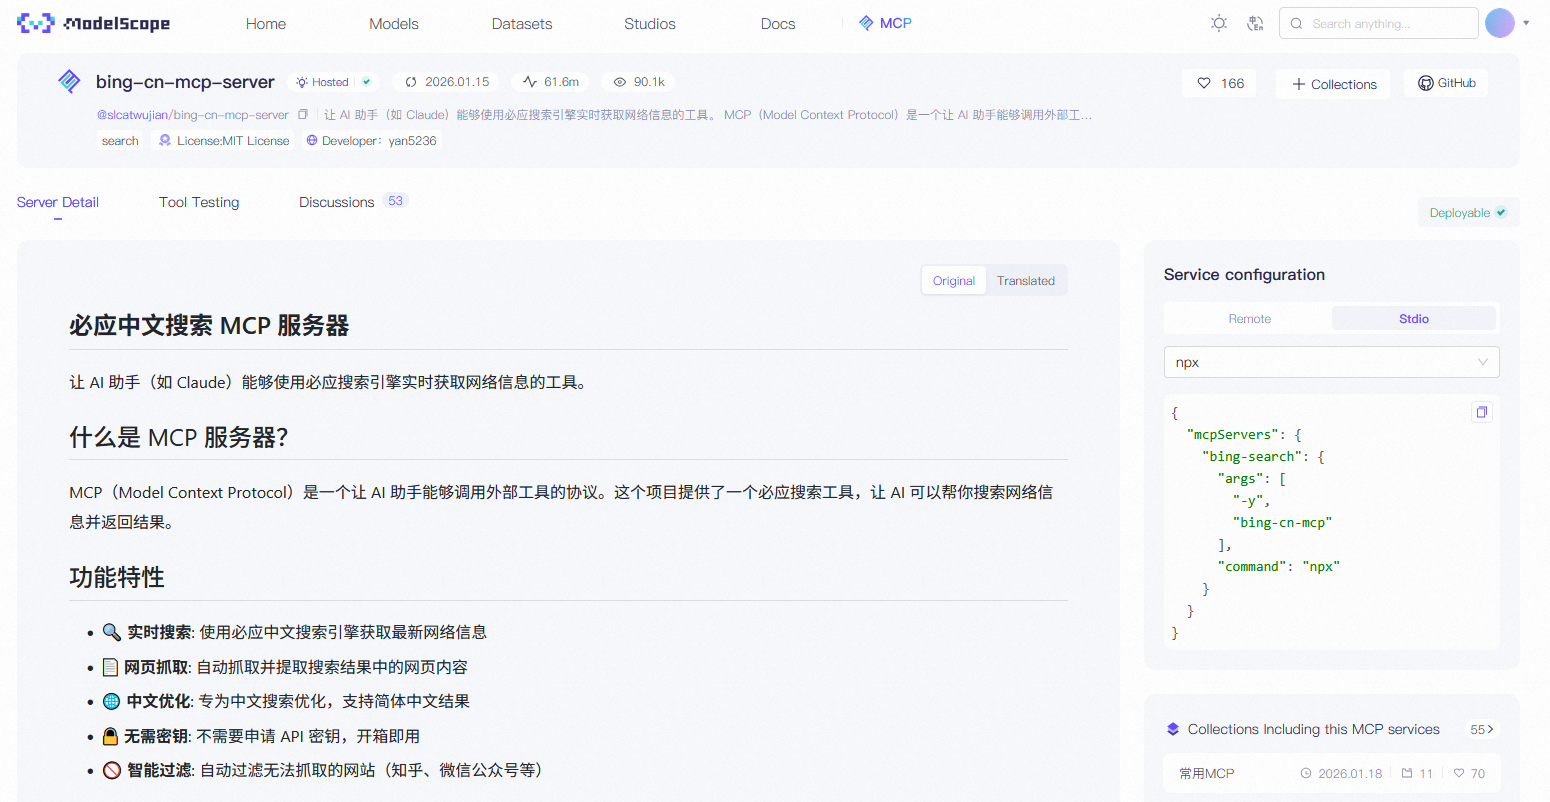Screen dimensions: 1550x802
Task: Toggle the light/dark theme sun icon
Action: [x=1218, y=23]
